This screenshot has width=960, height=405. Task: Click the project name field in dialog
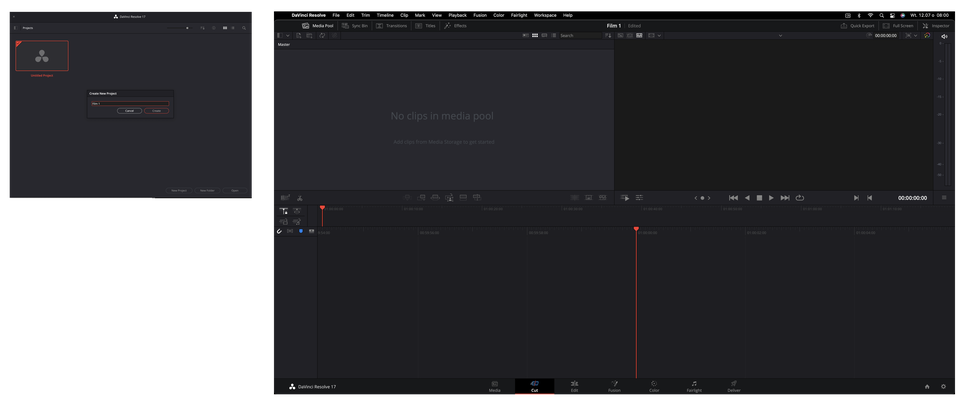coord(130,103)
